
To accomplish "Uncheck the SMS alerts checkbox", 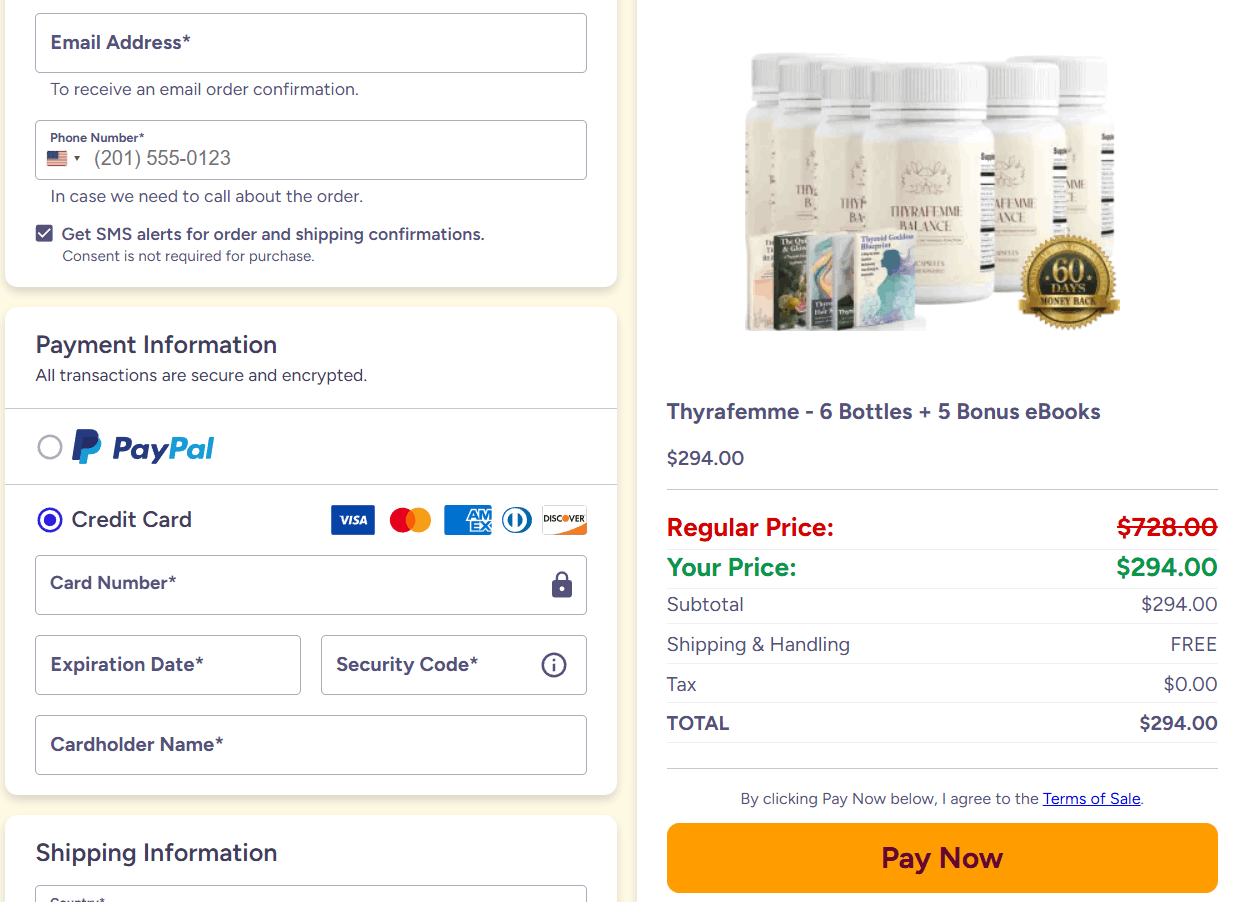I will tap(44, 234).
